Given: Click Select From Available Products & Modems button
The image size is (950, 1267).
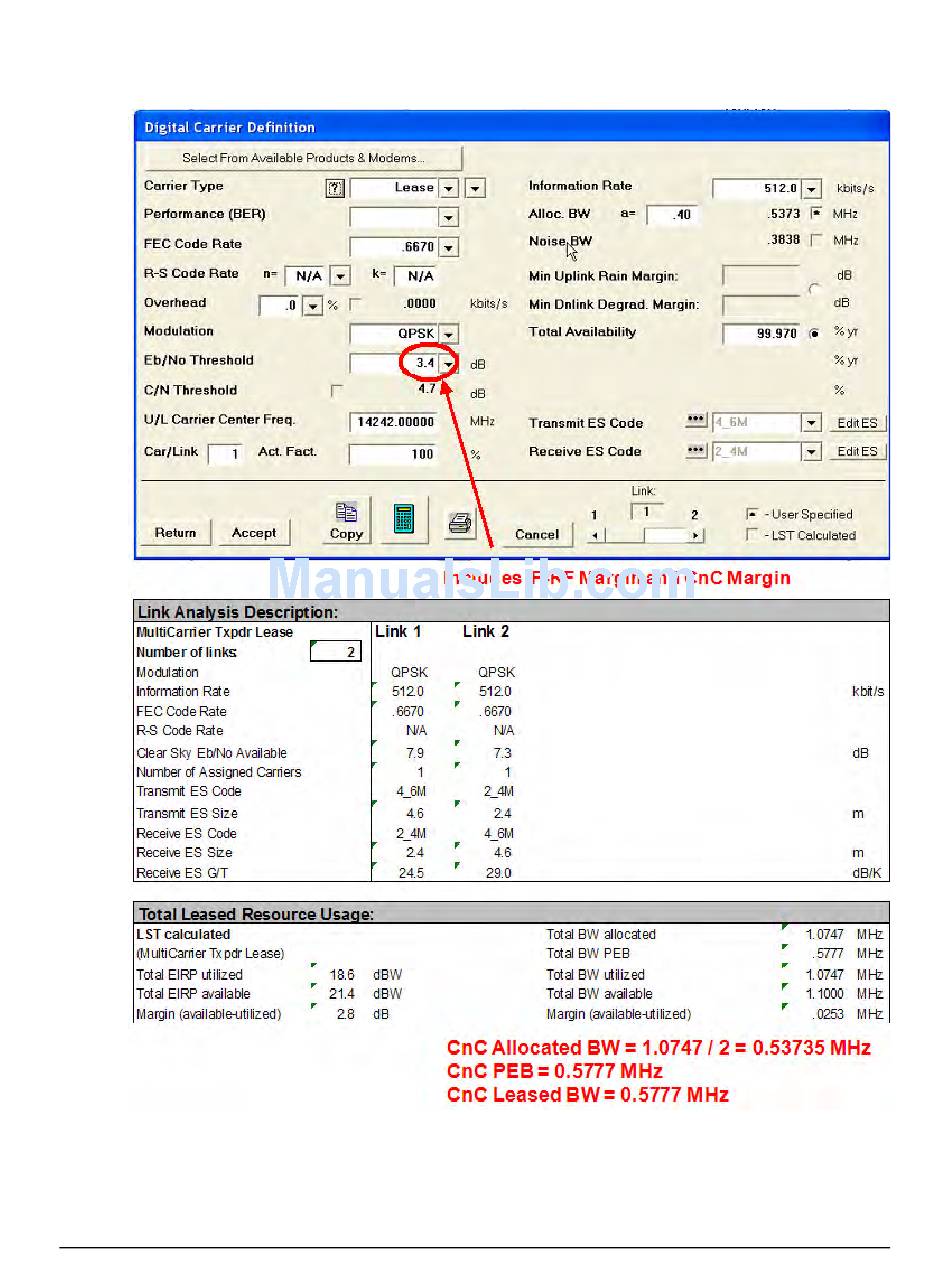Looking at the screenshot, I should [x=303, y=158].
